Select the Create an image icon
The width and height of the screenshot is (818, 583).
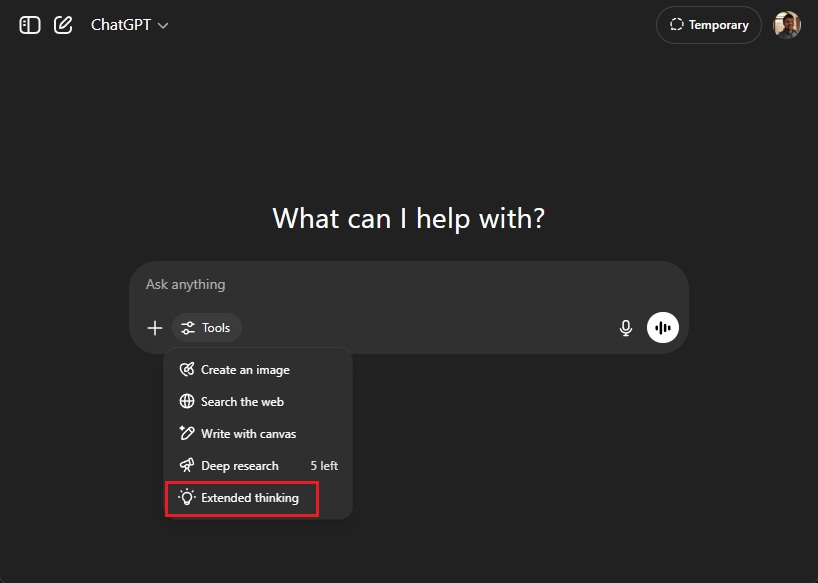click(186, 369)
